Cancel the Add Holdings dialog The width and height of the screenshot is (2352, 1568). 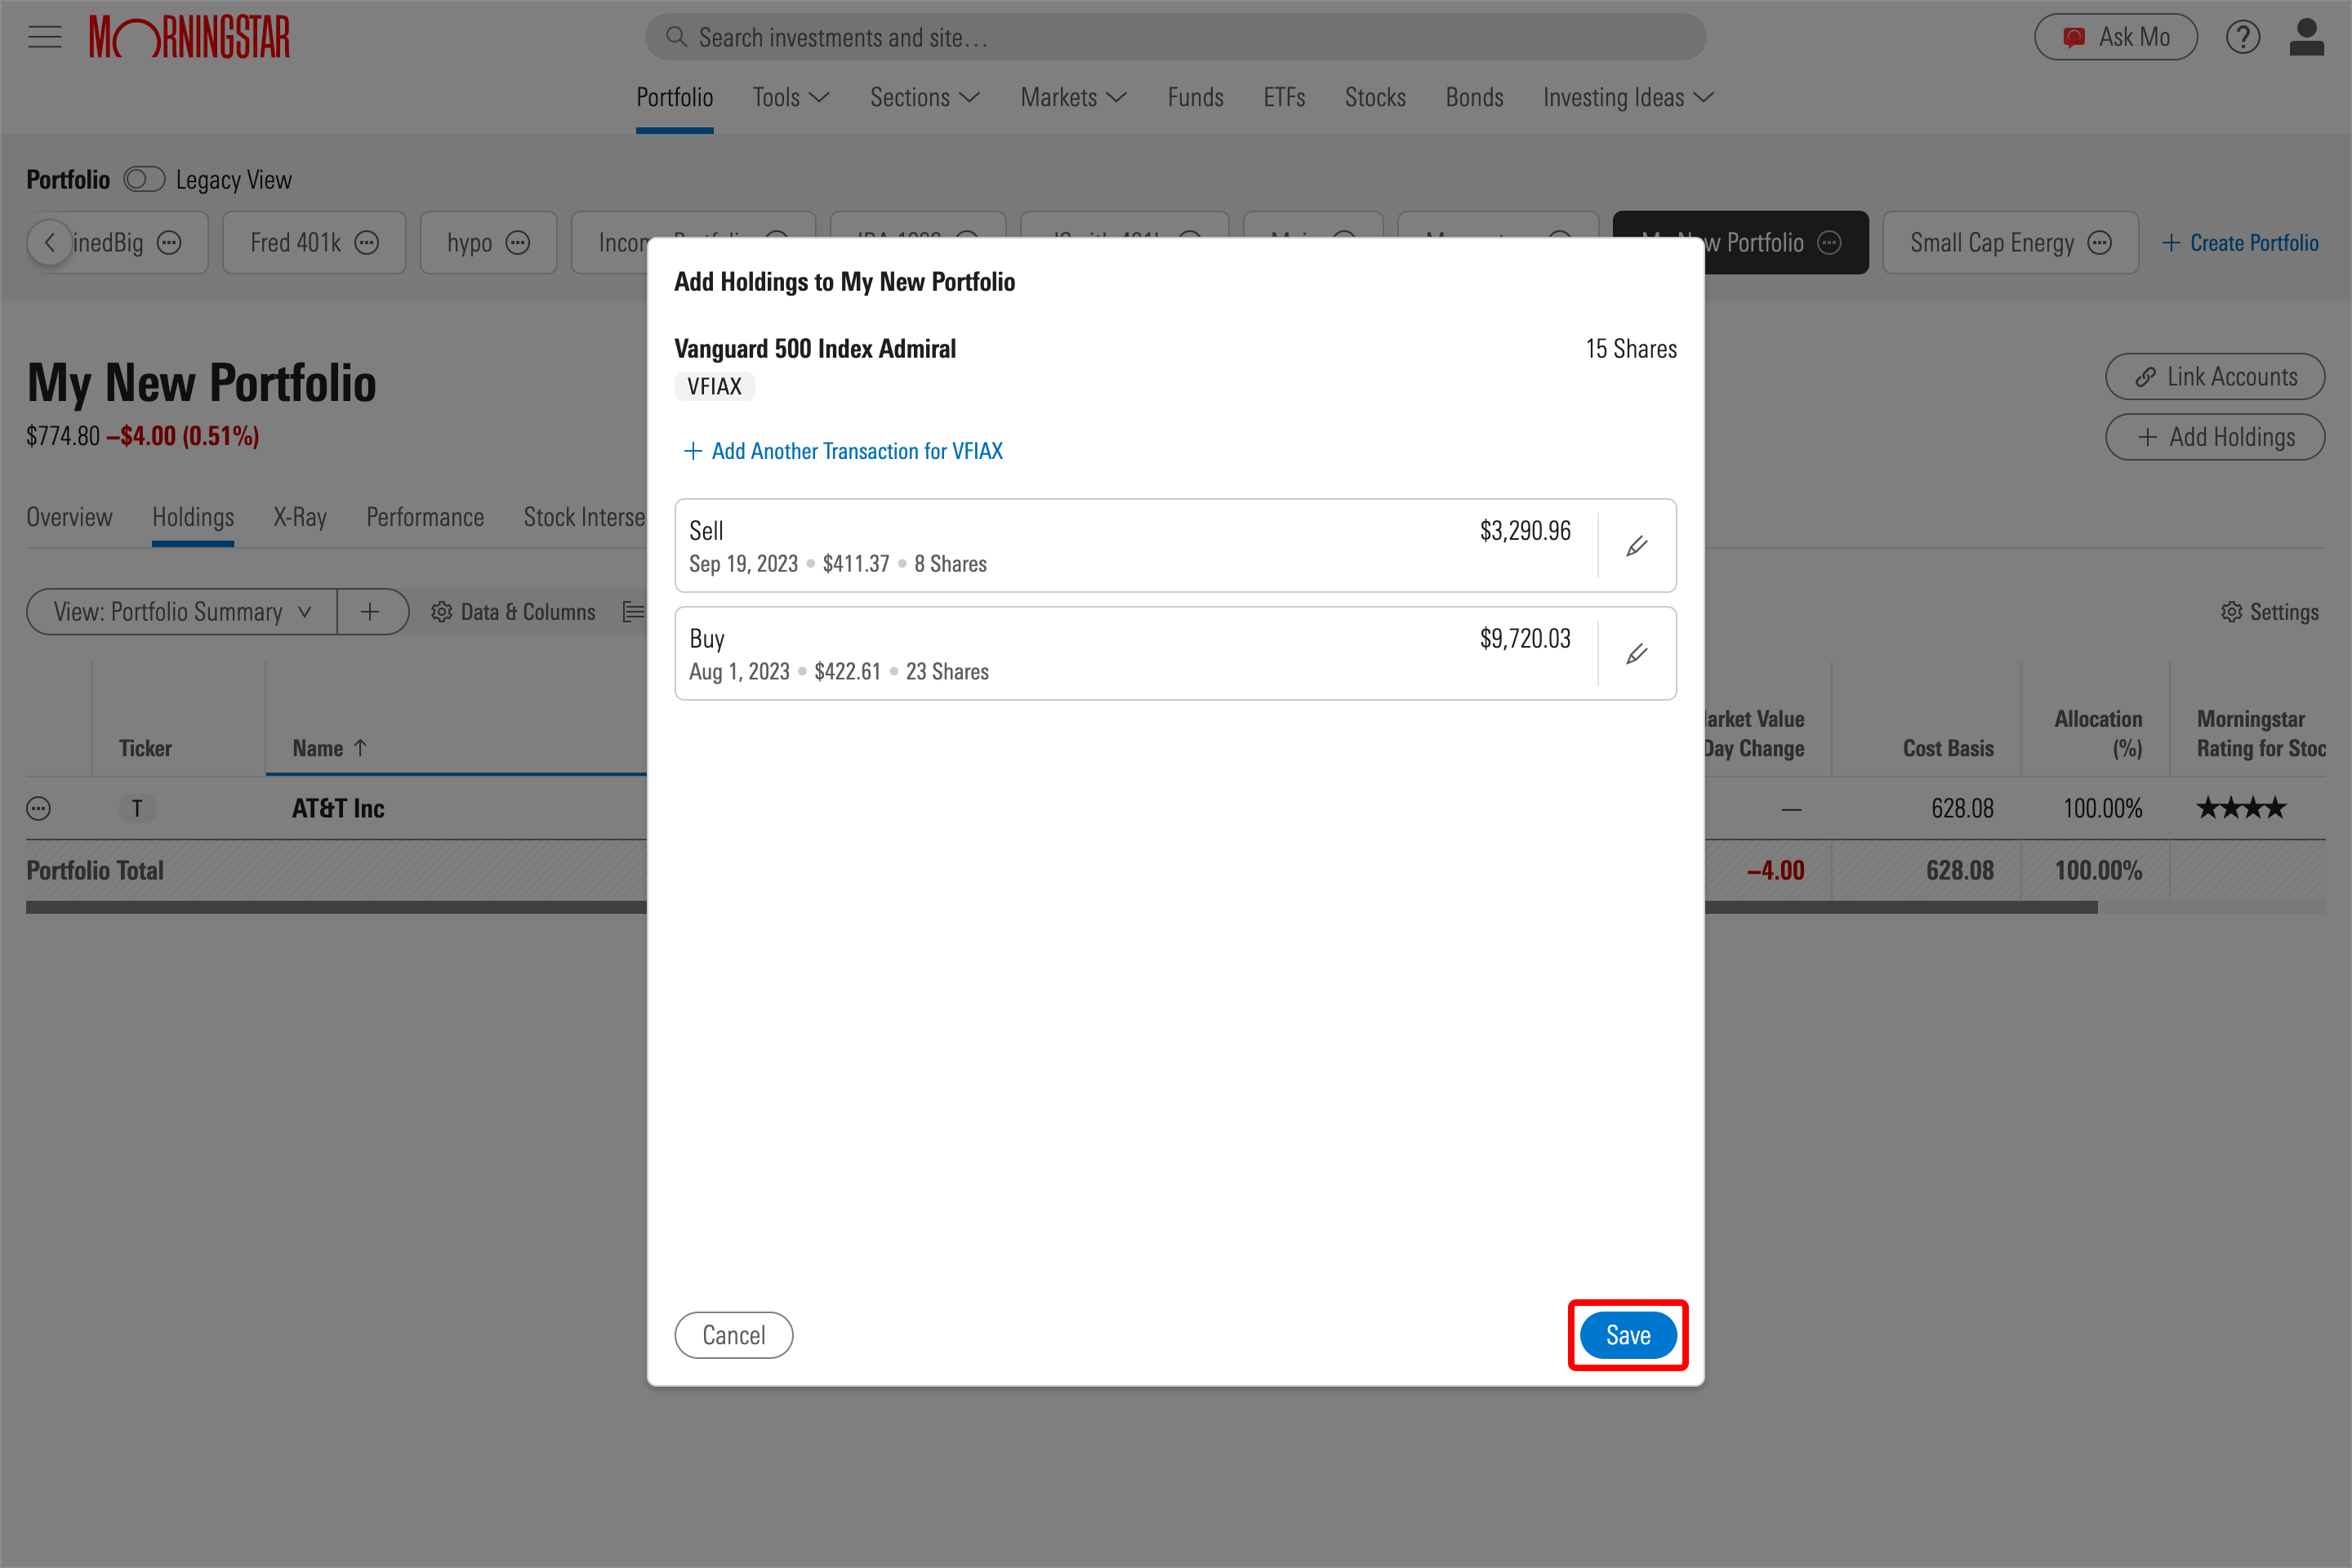734,1335
